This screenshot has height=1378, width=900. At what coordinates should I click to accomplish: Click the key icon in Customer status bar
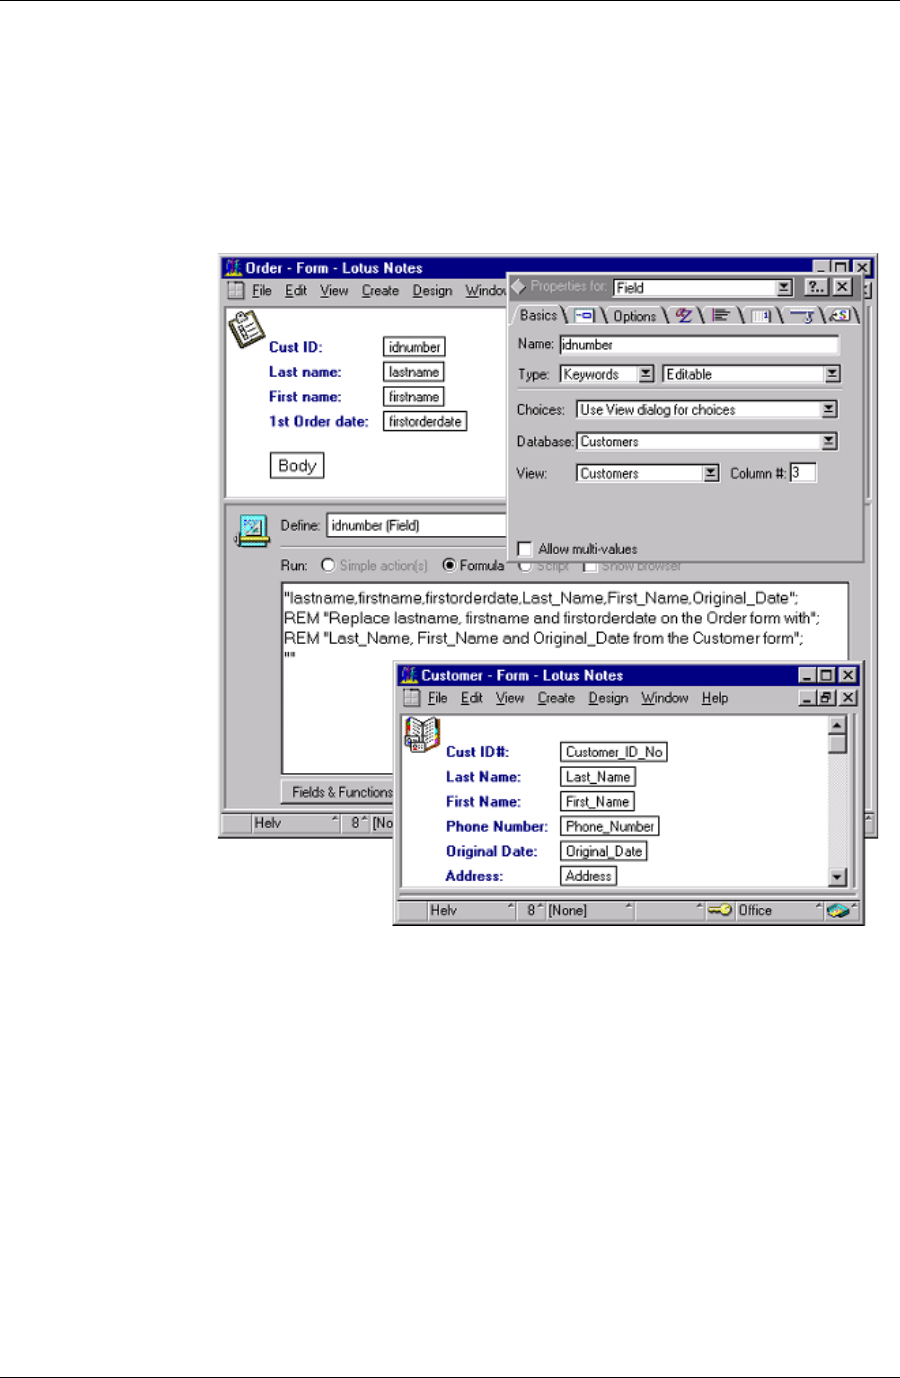[720, 910]
